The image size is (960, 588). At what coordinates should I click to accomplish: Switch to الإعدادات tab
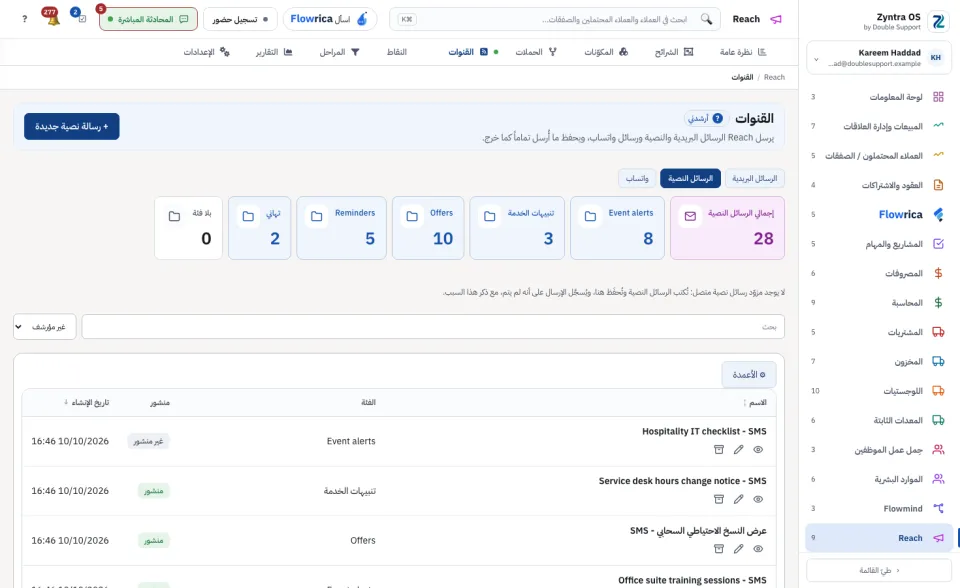pyautogui.click(x=206, y=52)
